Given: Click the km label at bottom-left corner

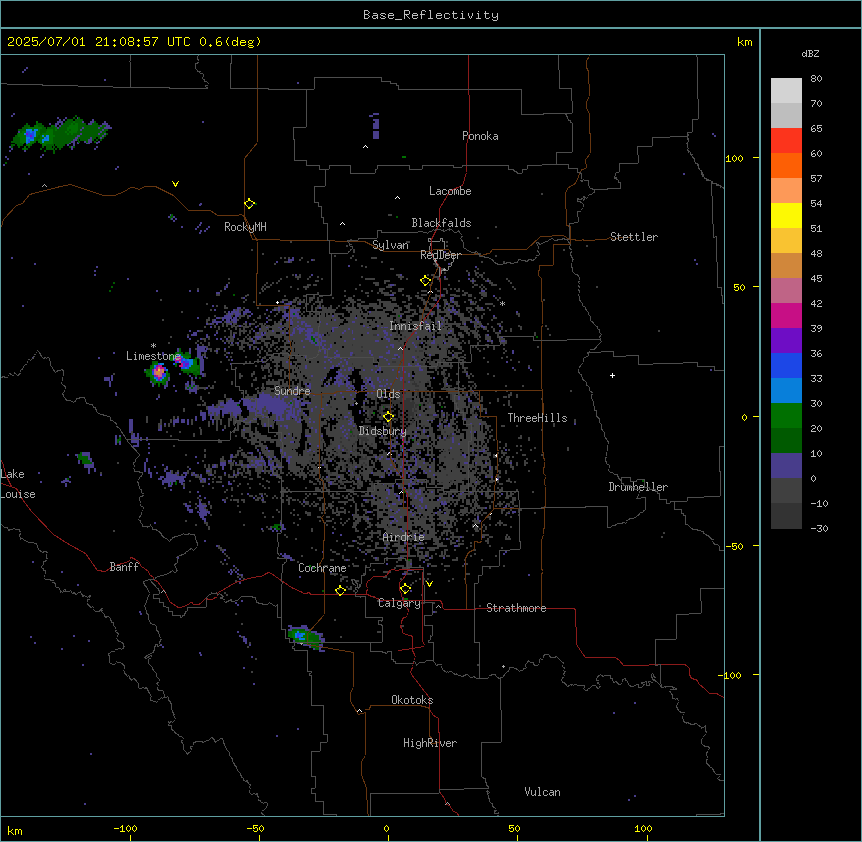Looking at the screenshot, I should tap(15, 830).
